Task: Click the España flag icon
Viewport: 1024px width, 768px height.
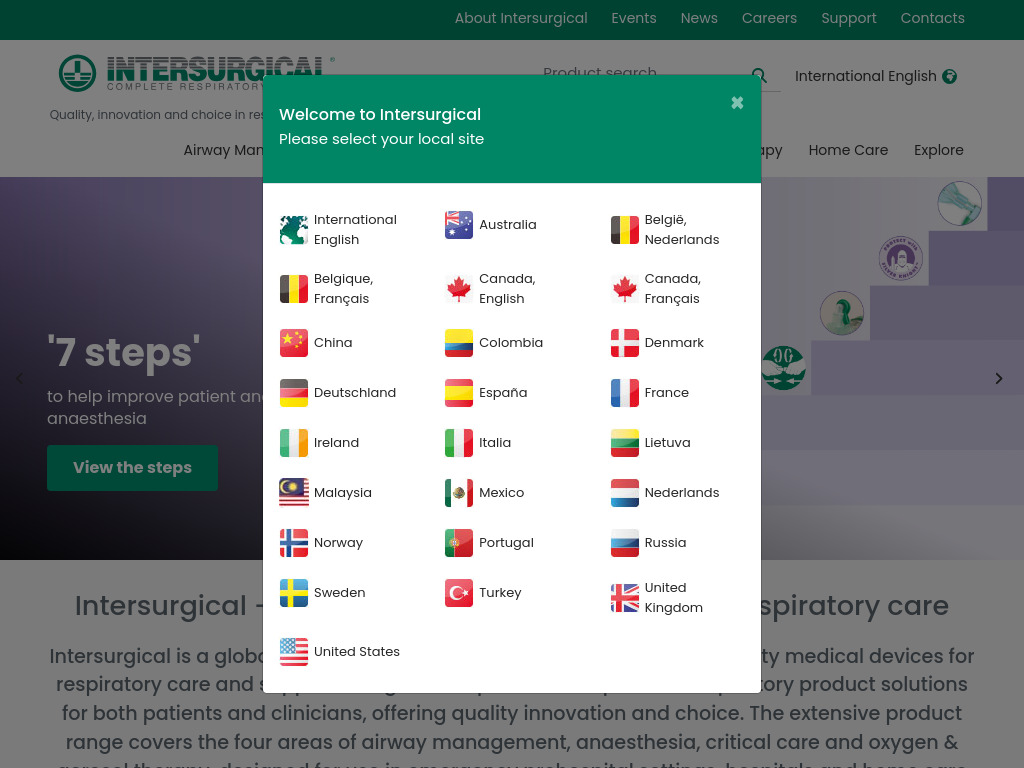Action: (459, 392)
